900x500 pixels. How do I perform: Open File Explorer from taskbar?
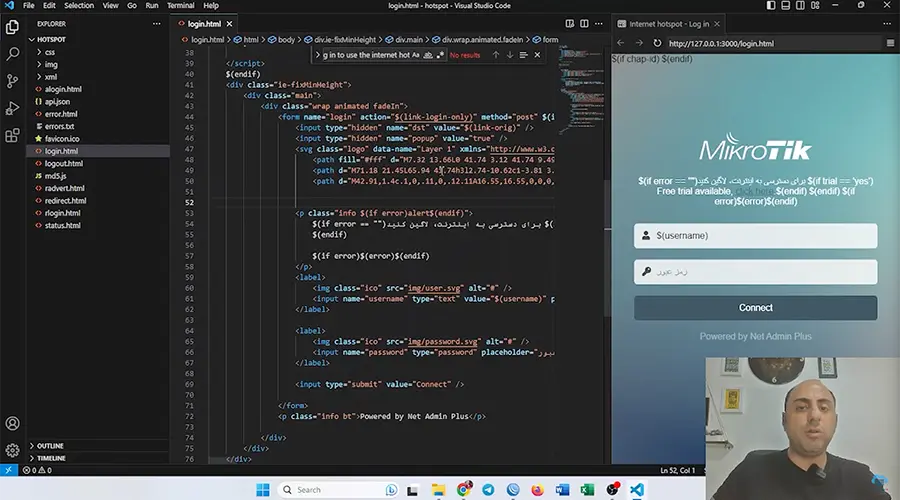(439, 490)
